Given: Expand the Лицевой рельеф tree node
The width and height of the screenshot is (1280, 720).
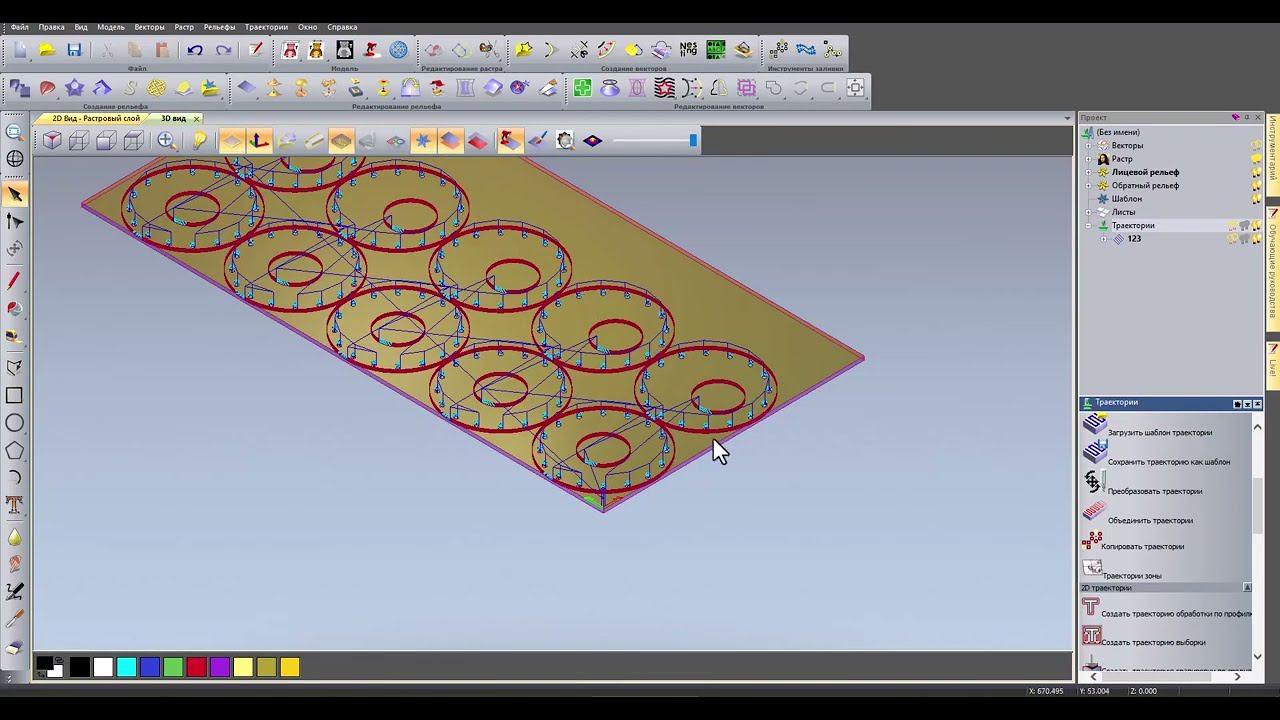Looking at the screenshot, I should click(1089, 172).
